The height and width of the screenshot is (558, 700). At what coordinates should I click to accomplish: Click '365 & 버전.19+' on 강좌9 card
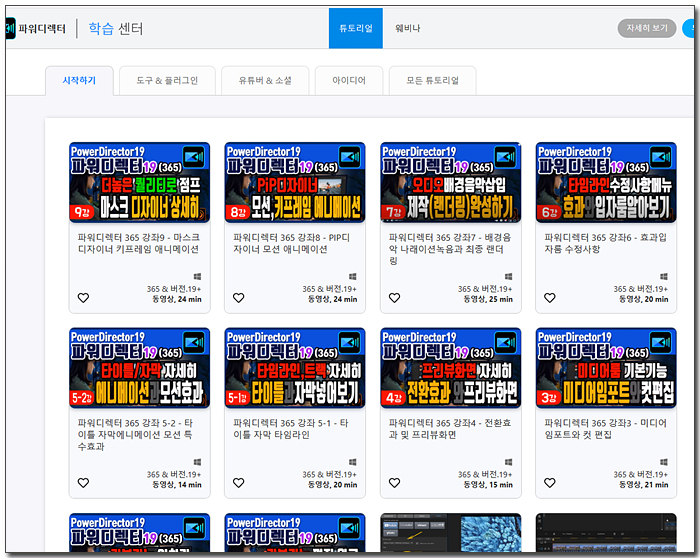click(174, 289)
